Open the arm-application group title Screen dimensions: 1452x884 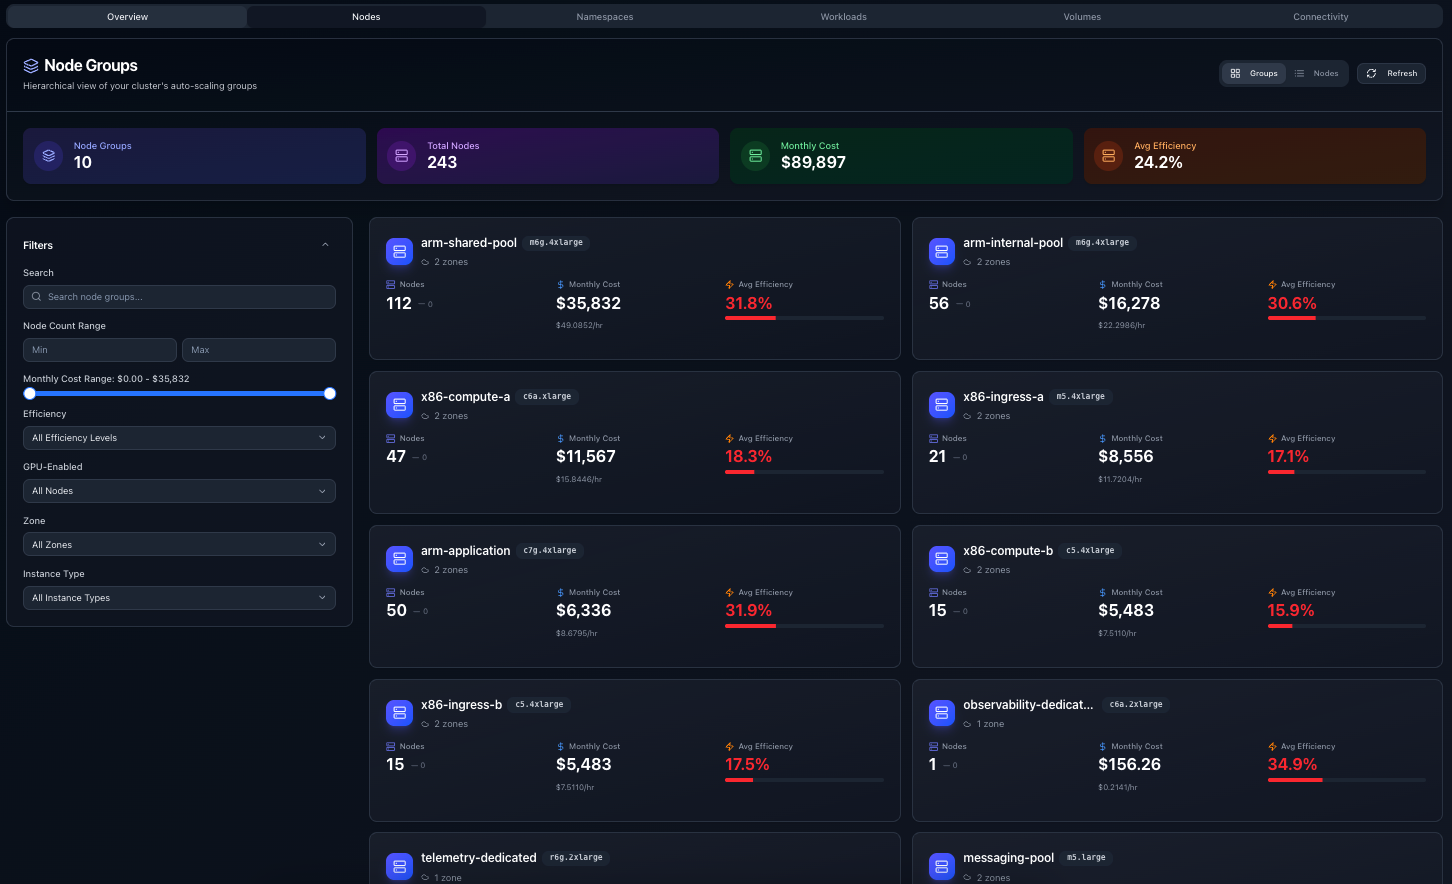[x=465, y=551]
